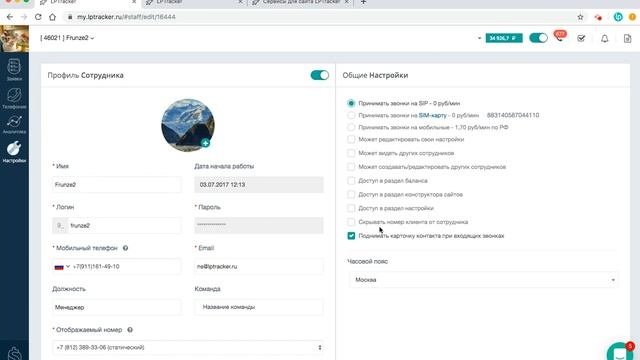Click the phone calls icon with red badge
This screenshot has width=640, height=360.
pos(560,37)
